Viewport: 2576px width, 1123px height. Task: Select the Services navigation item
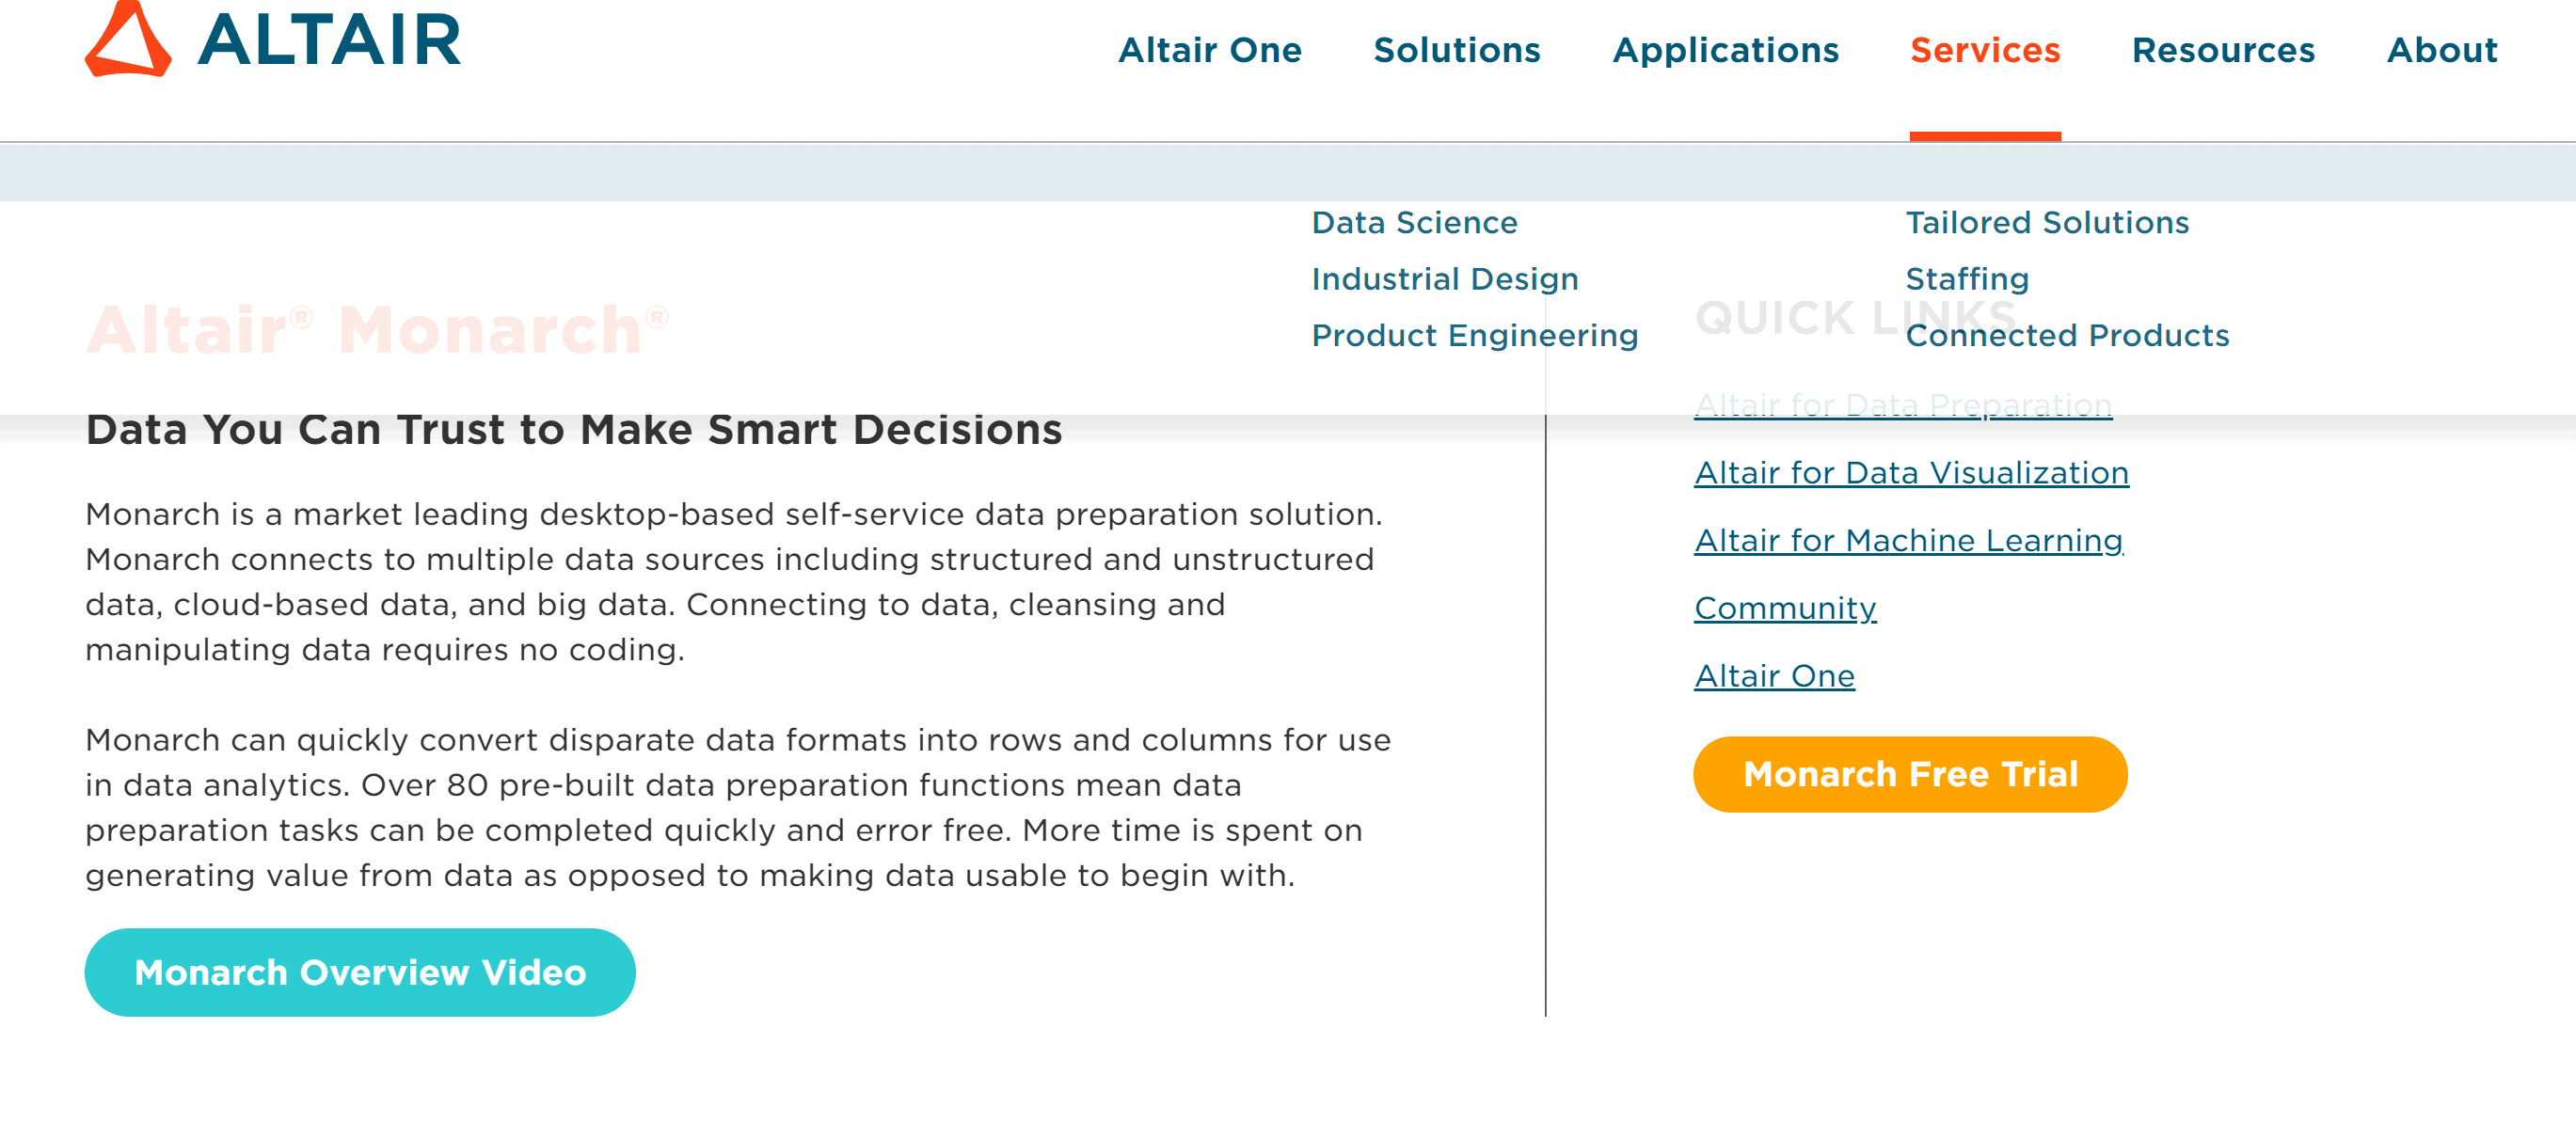(x=1984, y=50)
